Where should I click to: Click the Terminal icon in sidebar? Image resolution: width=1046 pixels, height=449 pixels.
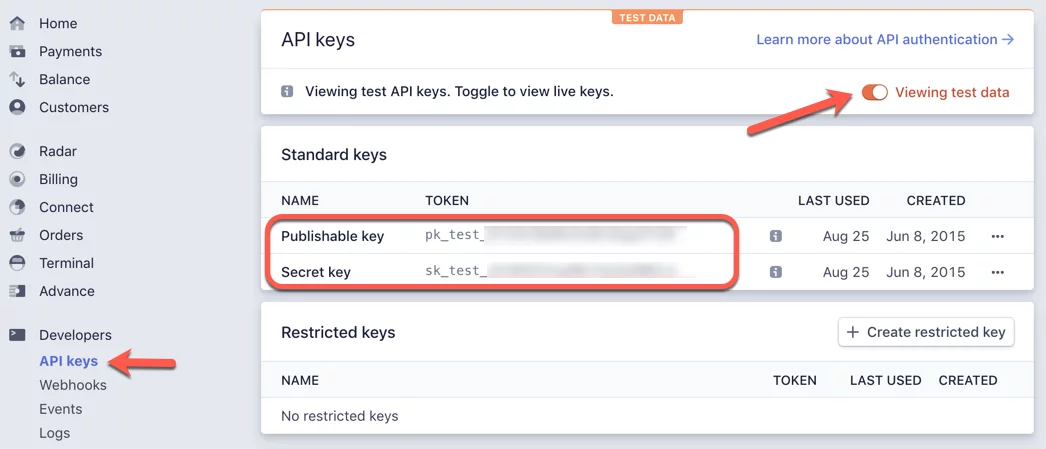point(17,263)
